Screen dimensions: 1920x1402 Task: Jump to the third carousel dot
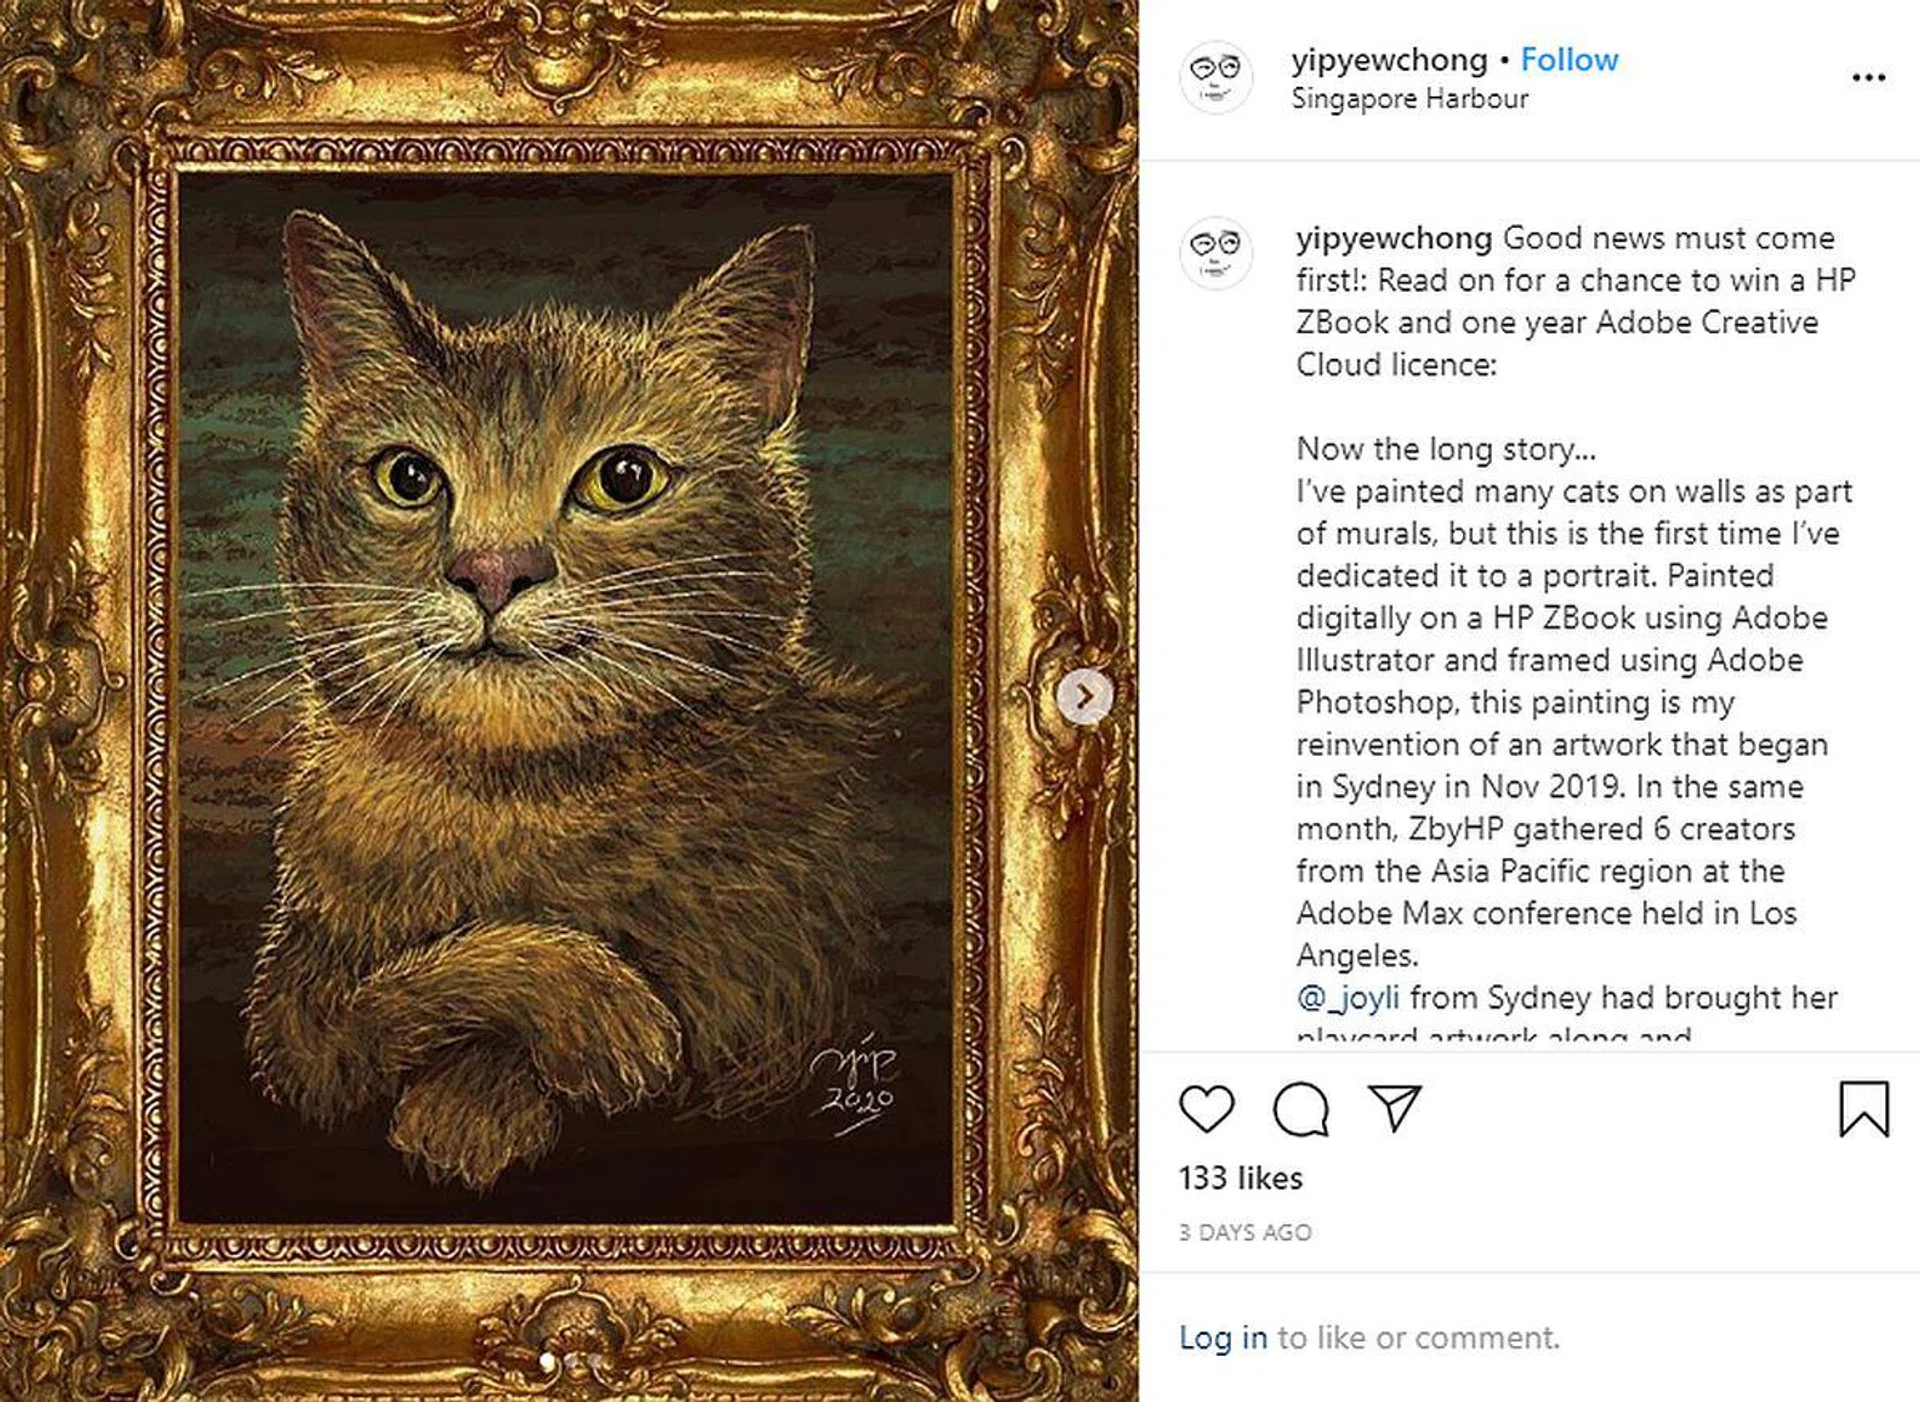point(596,1361)
